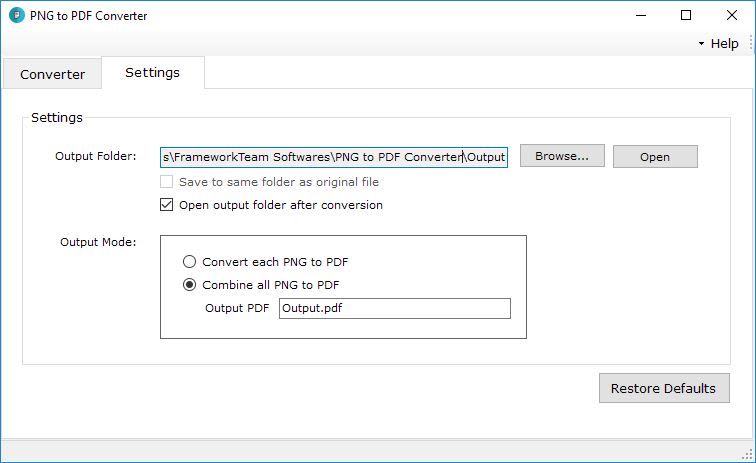This screenshot has height=463, width=756.
Task: Switch to the Converter tab
Action: [52, 74]
